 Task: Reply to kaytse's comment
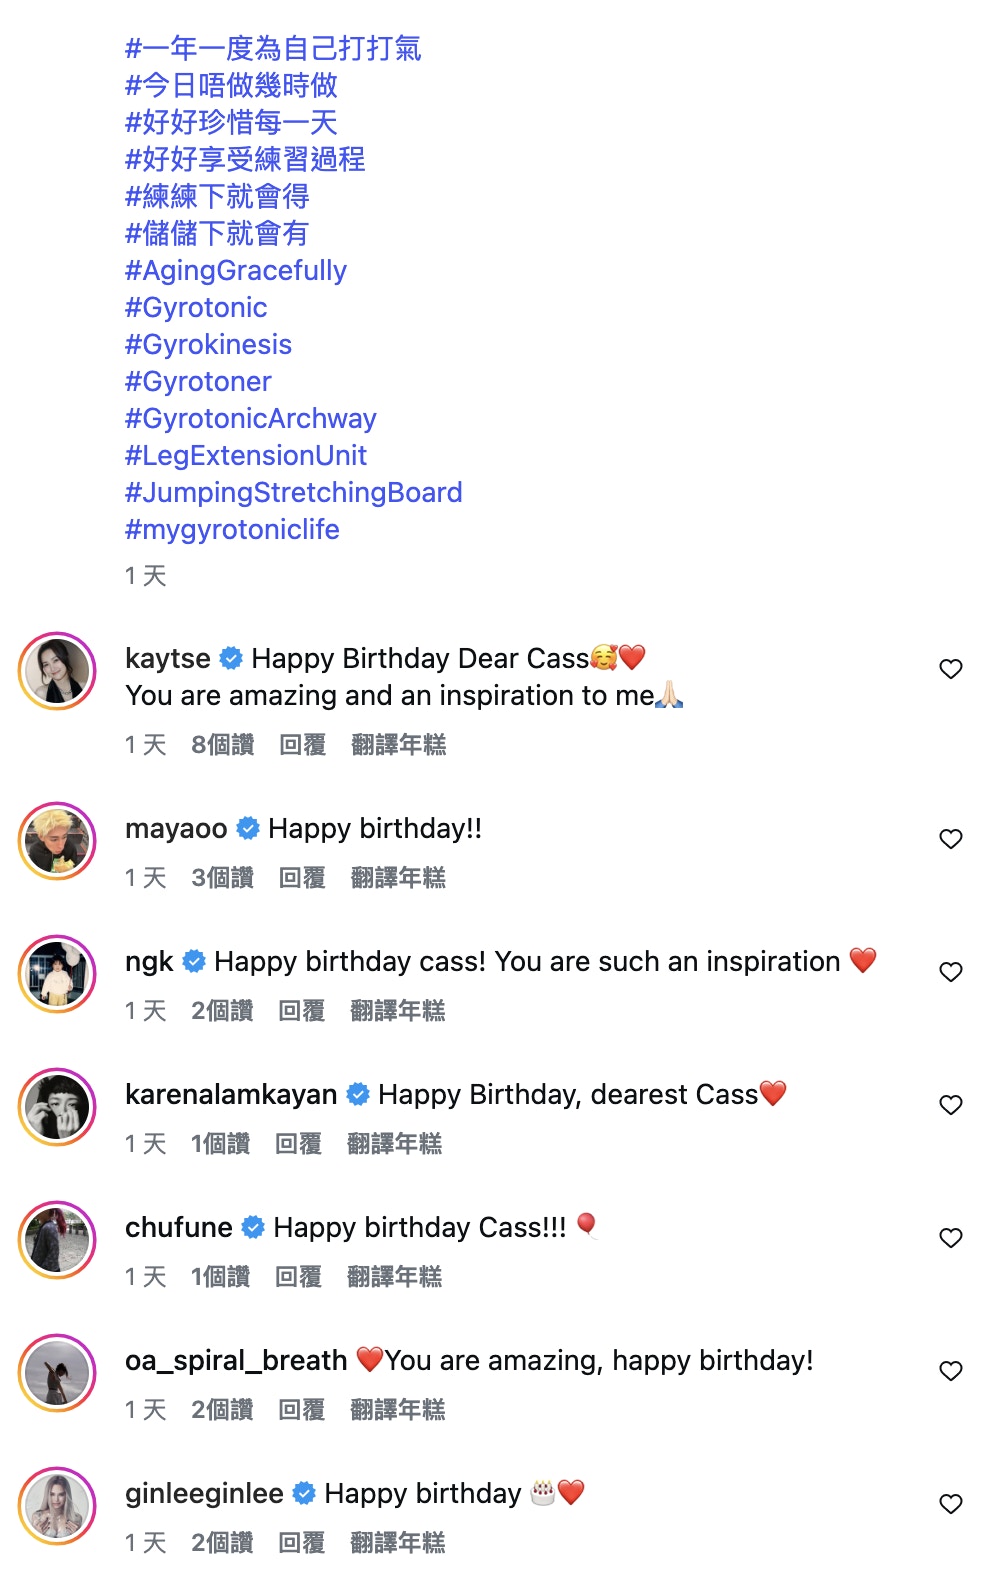pos(302,745)
